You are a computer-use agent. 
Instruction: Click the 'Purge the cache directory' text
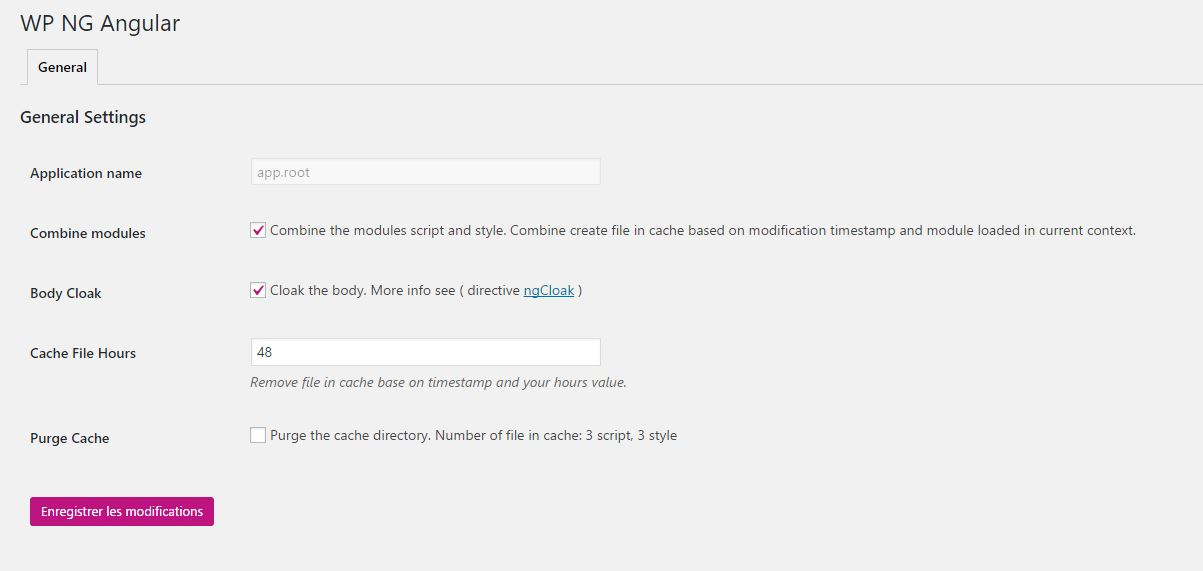350,435
